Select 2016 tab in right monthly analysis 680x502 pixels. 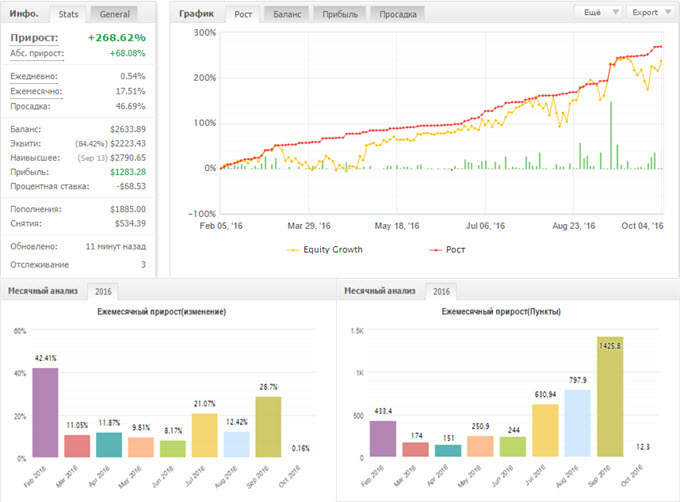(441, 291)
